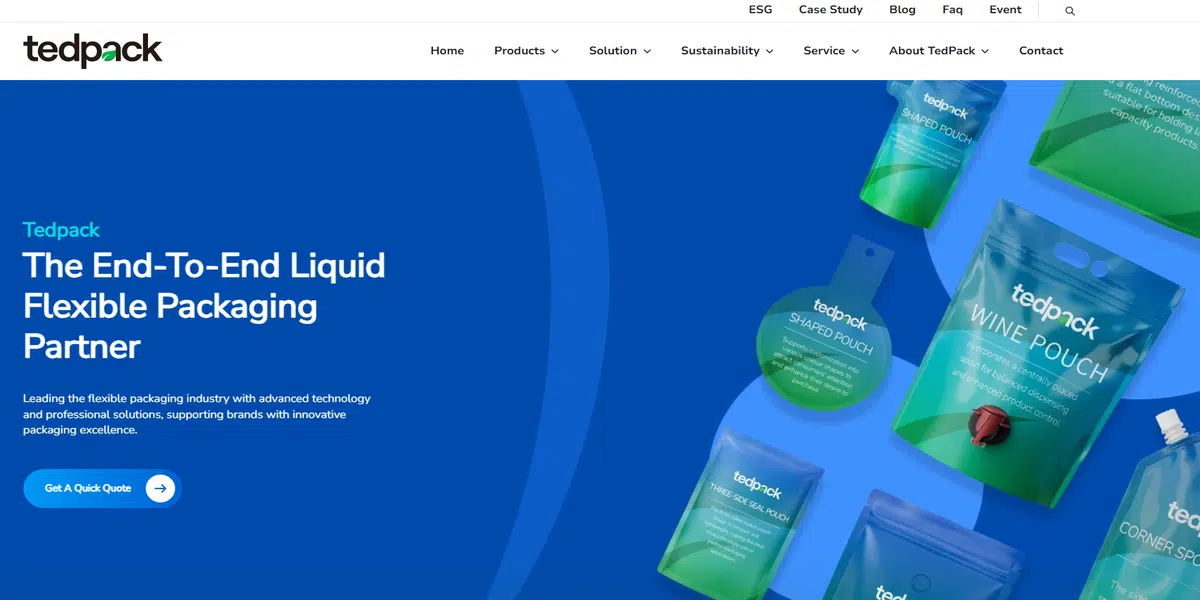
Task: Open the Blog link
Action: pyautogui.click(x=902, y=10)
